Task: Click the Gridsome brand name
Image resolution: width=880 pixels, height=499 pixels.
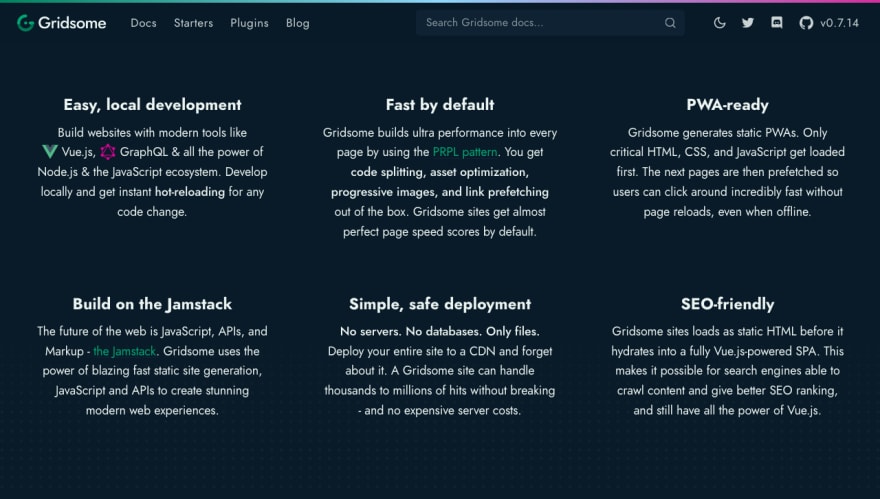Action: pos(72,23)
